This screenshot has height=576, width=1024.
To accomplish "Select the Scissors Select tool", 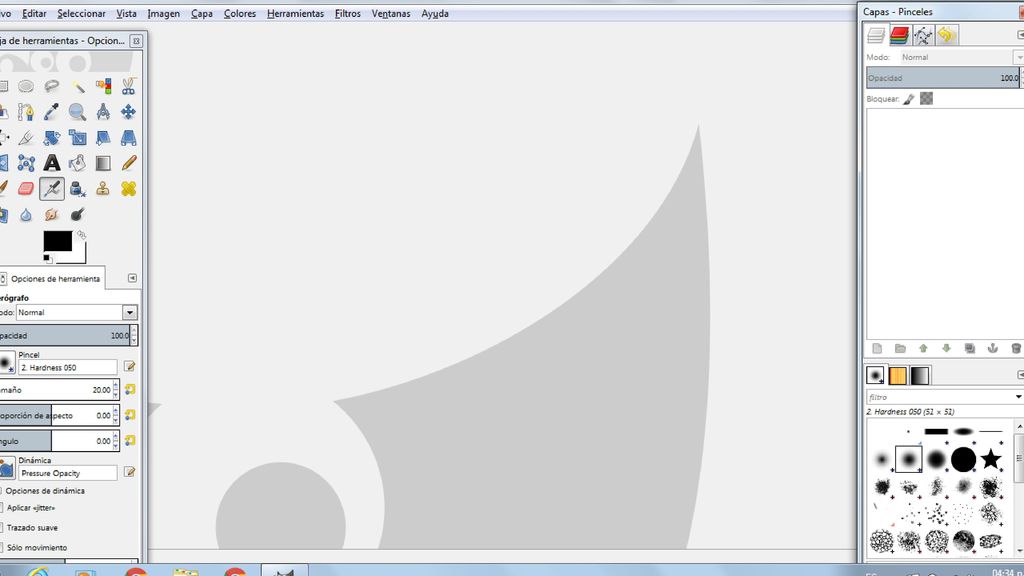I will [129, 86].
